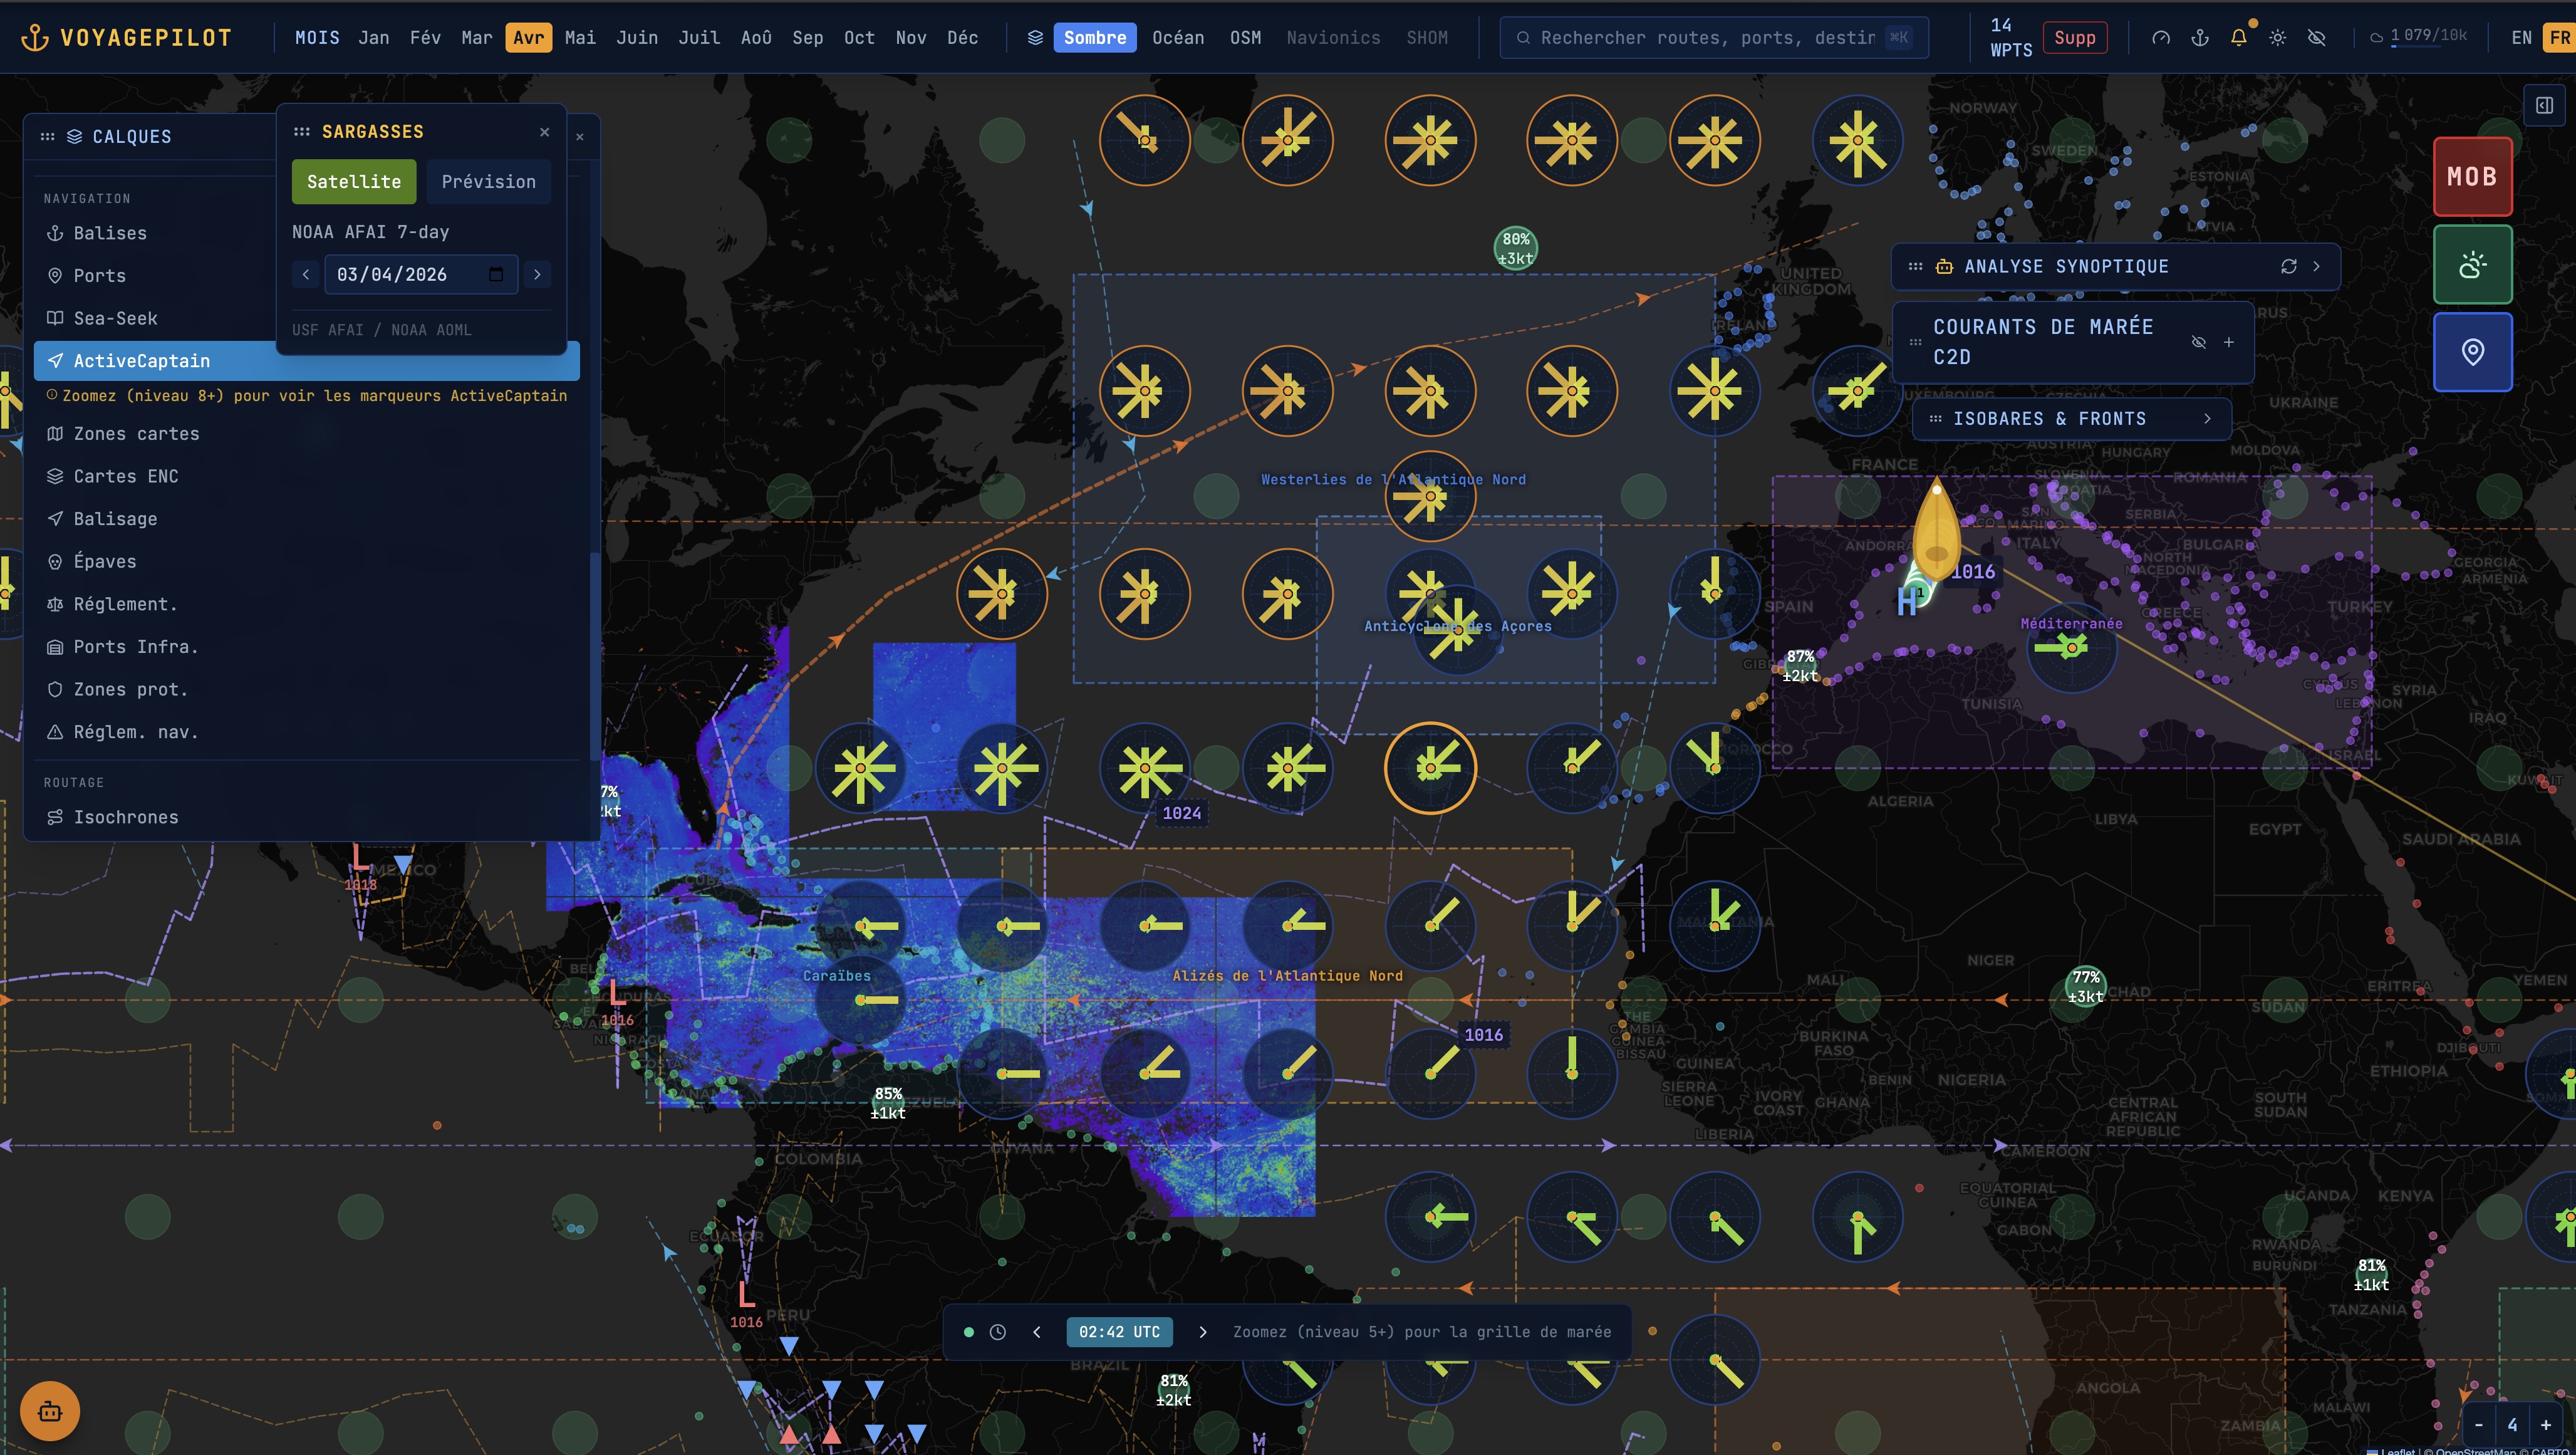The height and width of the screenshot is (1455, 2576).
Task: Open notifications via the bell icon
Action: (2238, 37)
